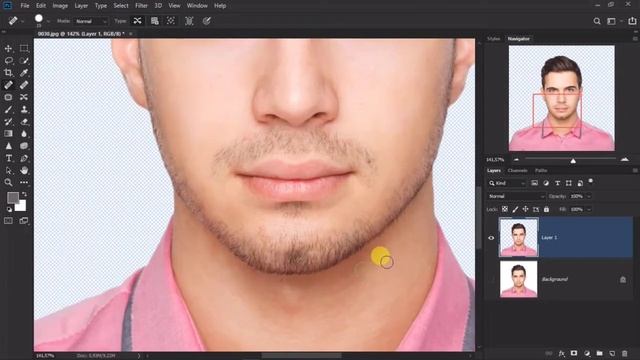This screenshot has width=640, height=360.
Task: Switch to the Paths tab
Action: tap(541, 171)
